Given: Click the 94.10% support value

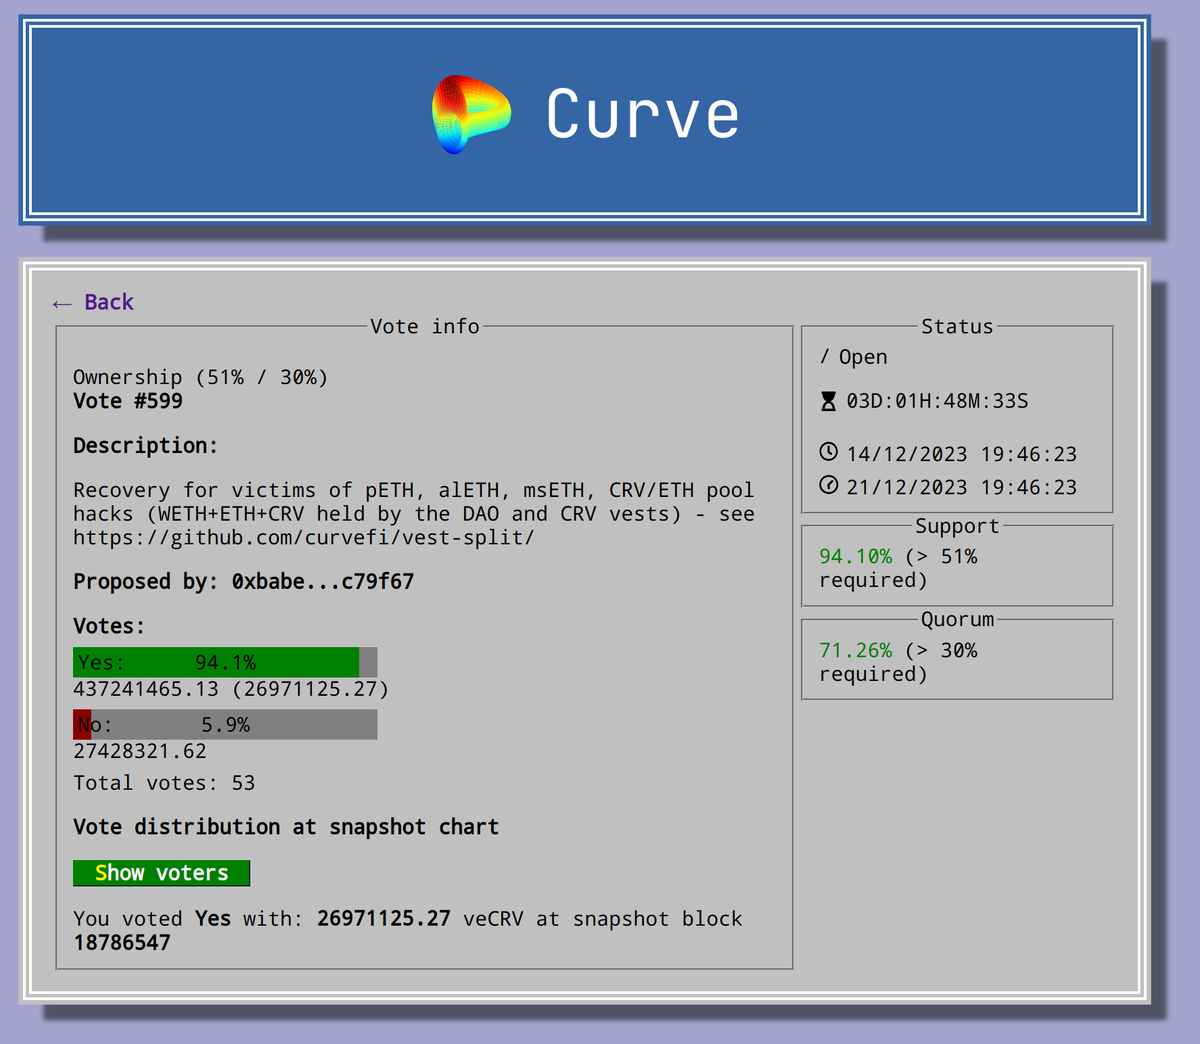Looking at the screenshot, I should click(x=855, y=557).
